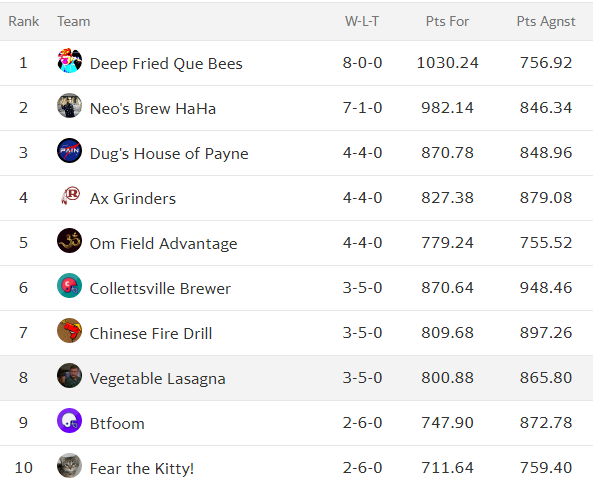The image size is (593, 490).
Task: Open Neo's Brew HaHa avatar photo
Action: [70, 105]
